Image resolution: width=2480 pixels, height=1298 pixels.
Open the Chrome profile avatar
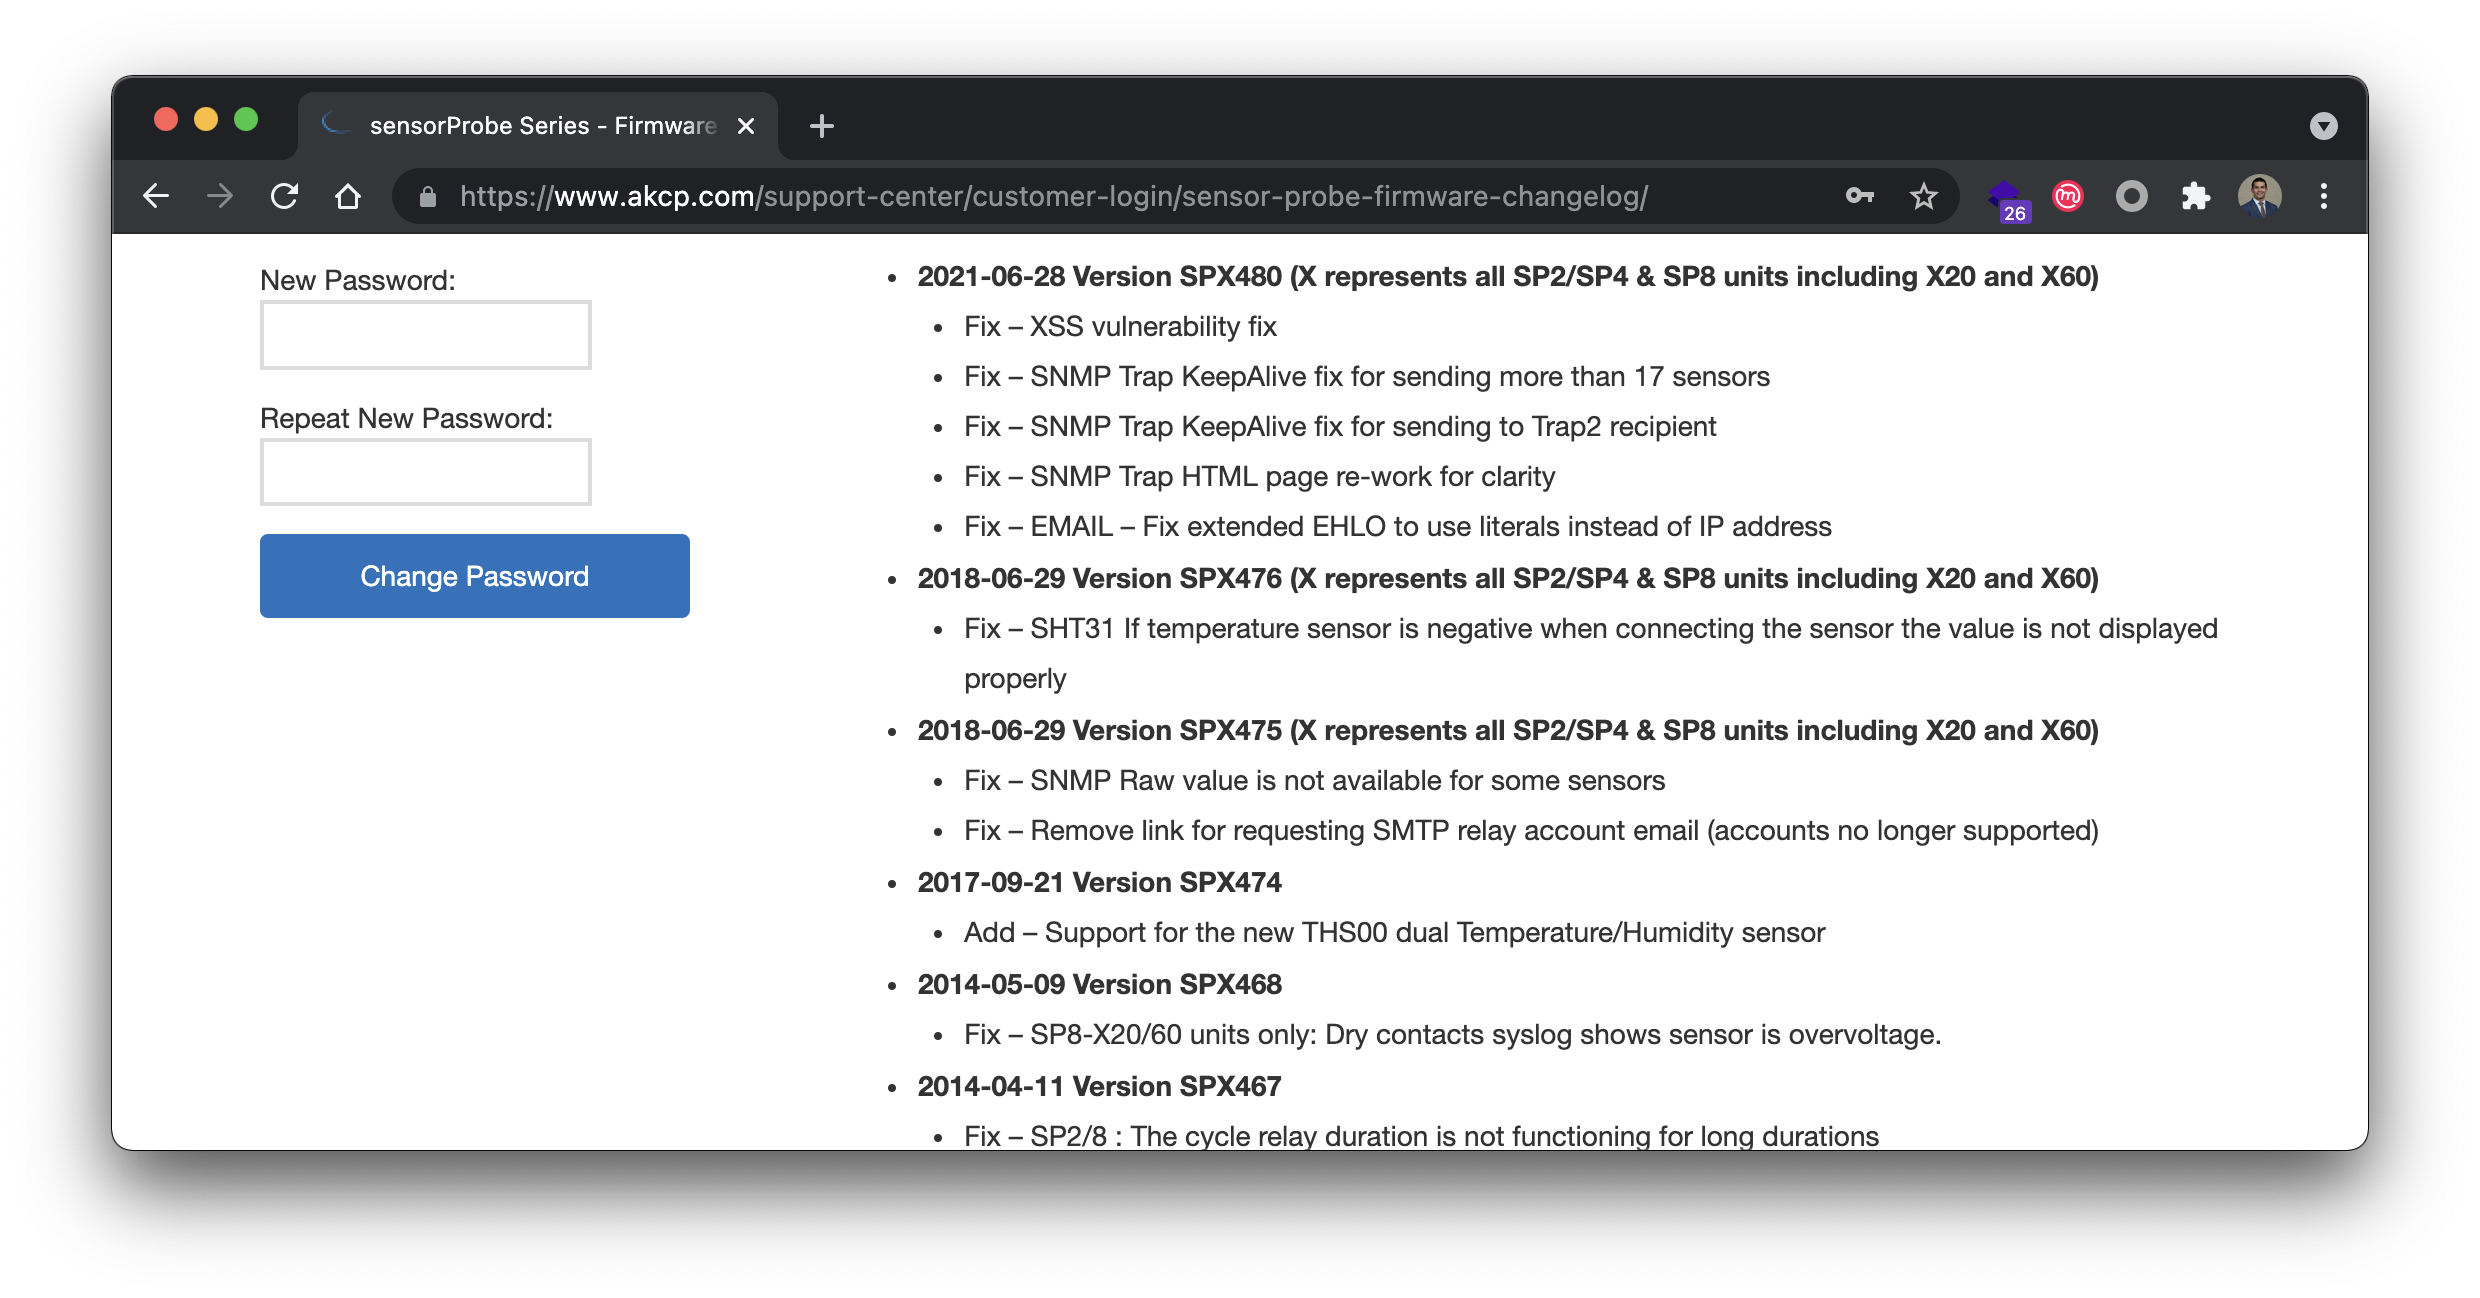pyautogui.click(x=2259, y=196)
